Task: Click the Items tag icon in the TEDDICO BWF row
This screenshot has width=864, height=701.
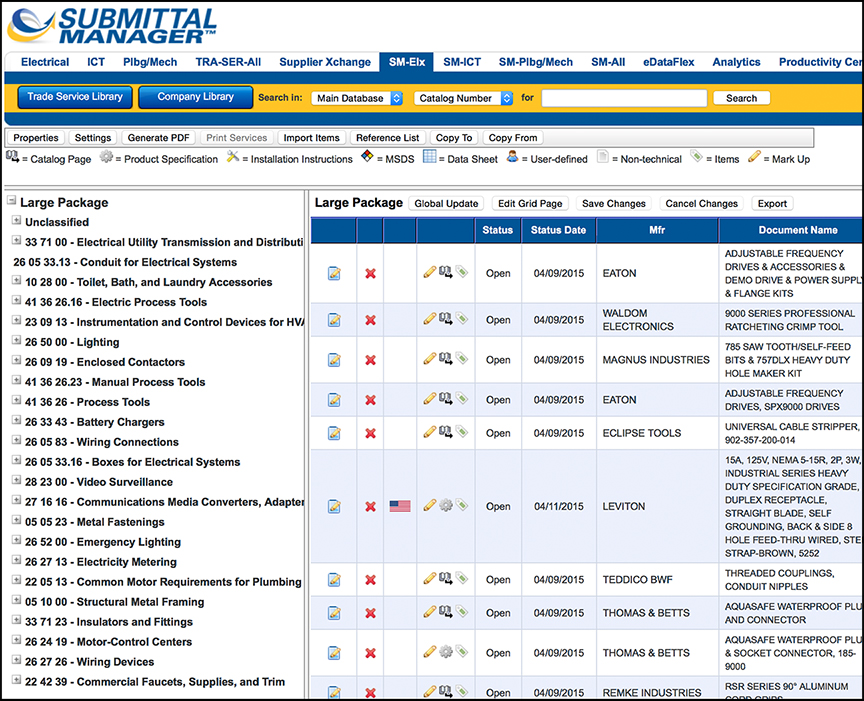Action: (x=462, y=579)
